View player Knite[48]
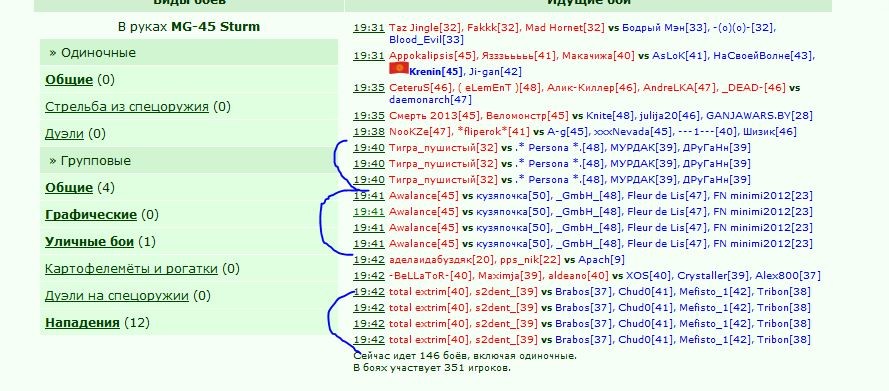The width and height of the screenshot is (889, 391). point(610,116)
